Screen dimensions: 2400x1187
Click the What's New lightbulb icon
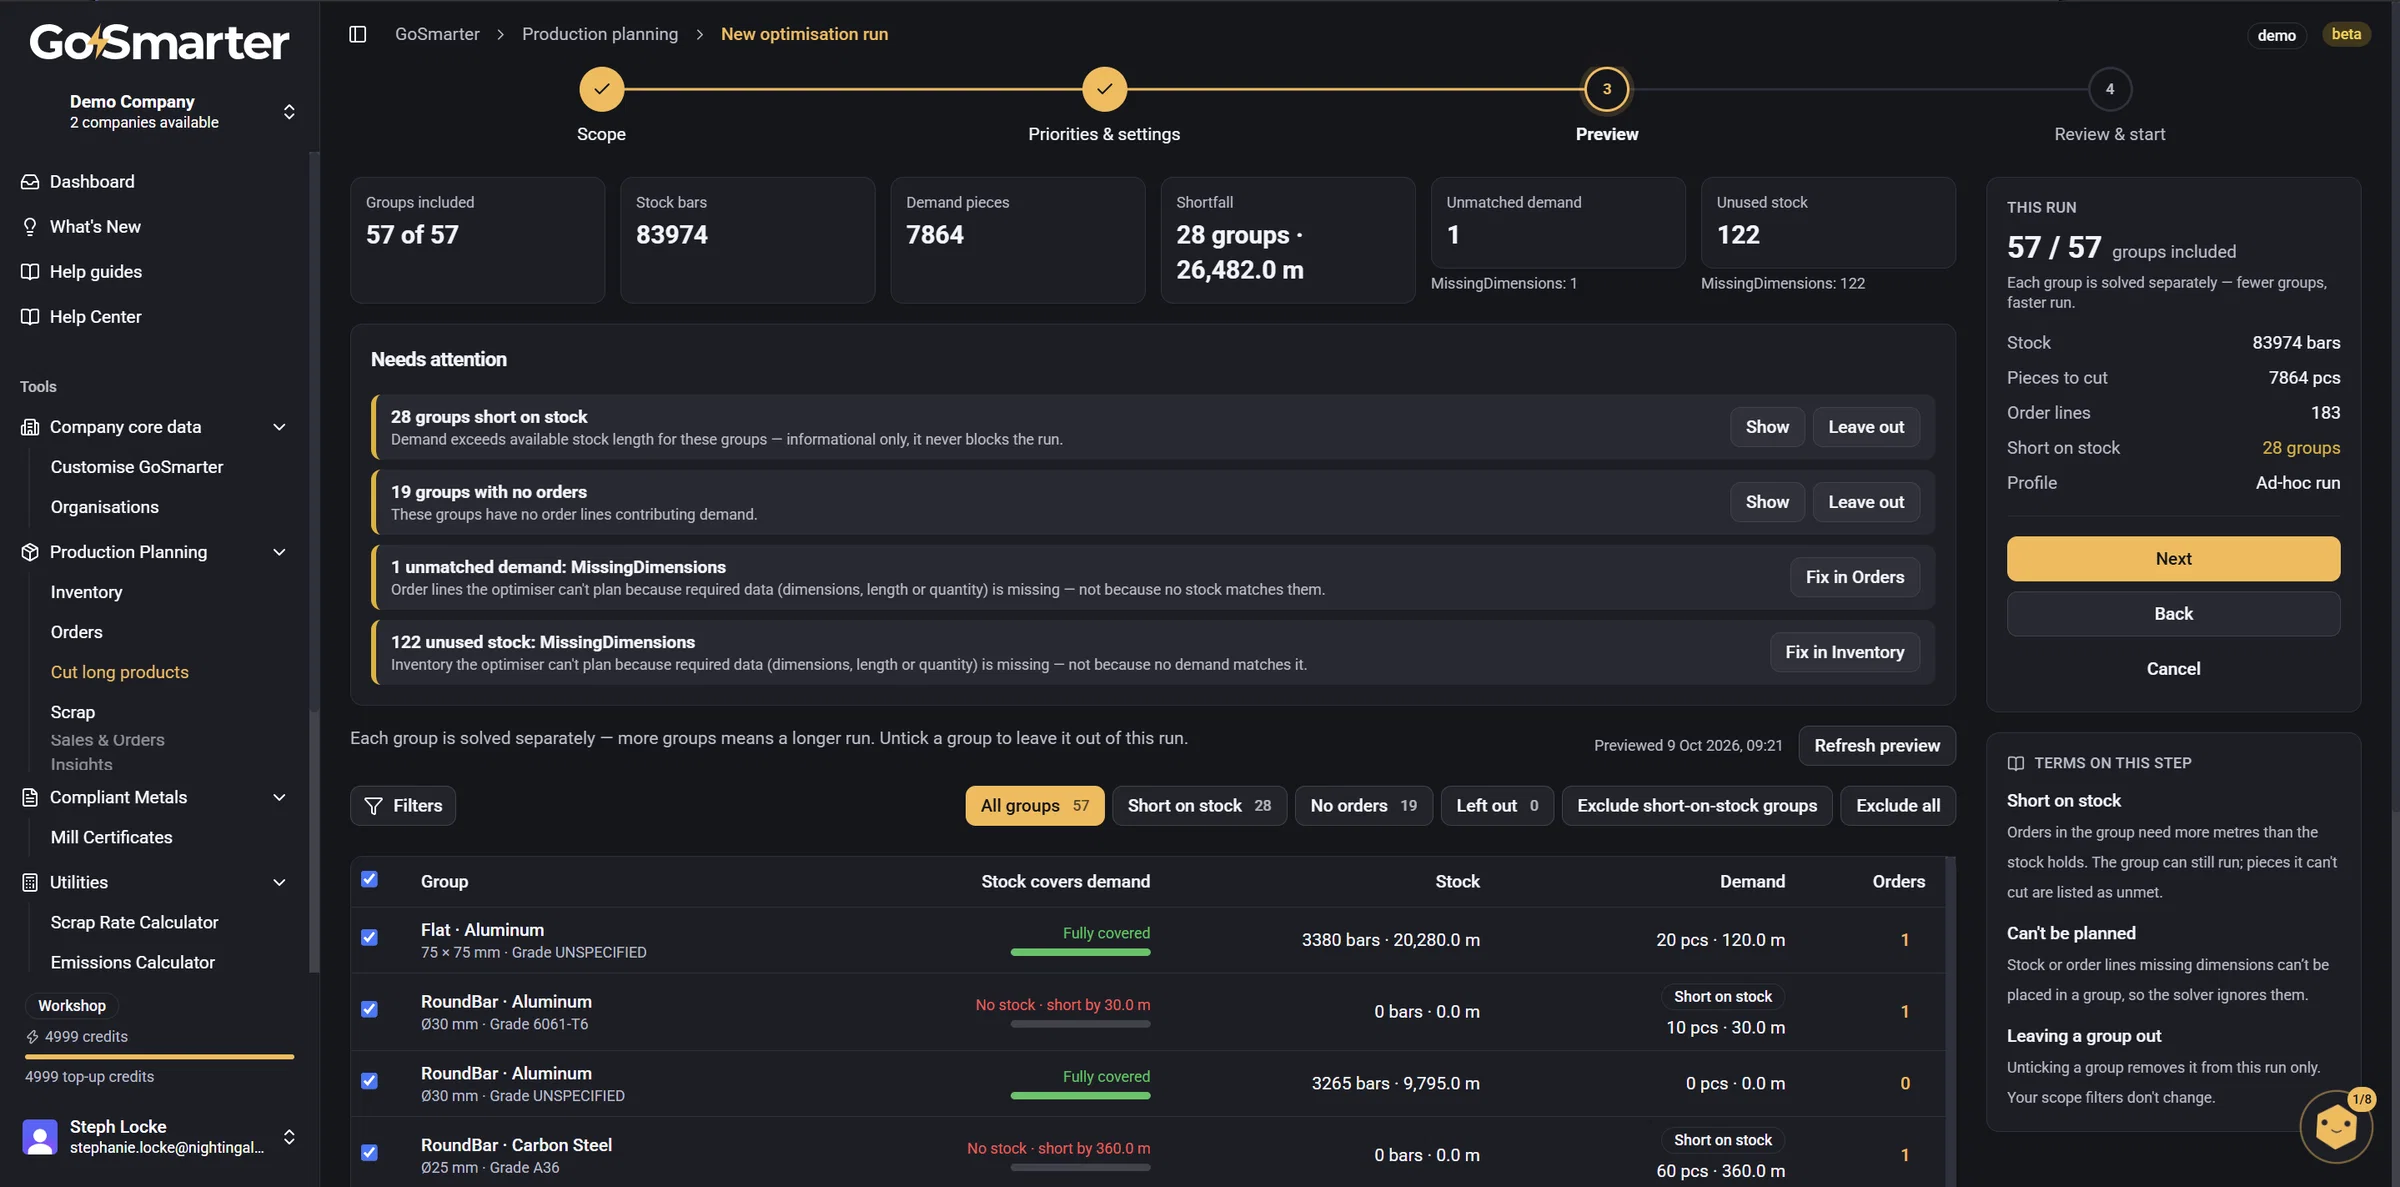(x=30, y=226)
